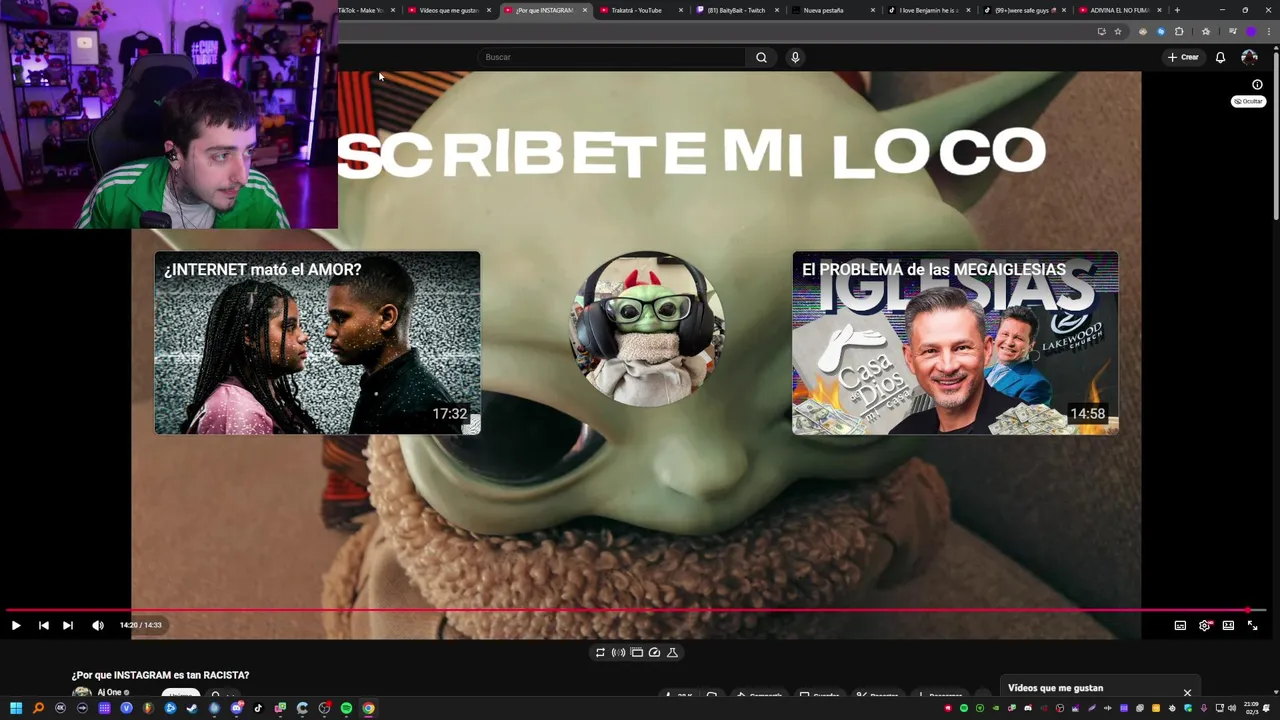The height and width of the screenshot is (720, 1280).
Task: Open the YouTube account avatar menu
Action: pos(1249,57)
